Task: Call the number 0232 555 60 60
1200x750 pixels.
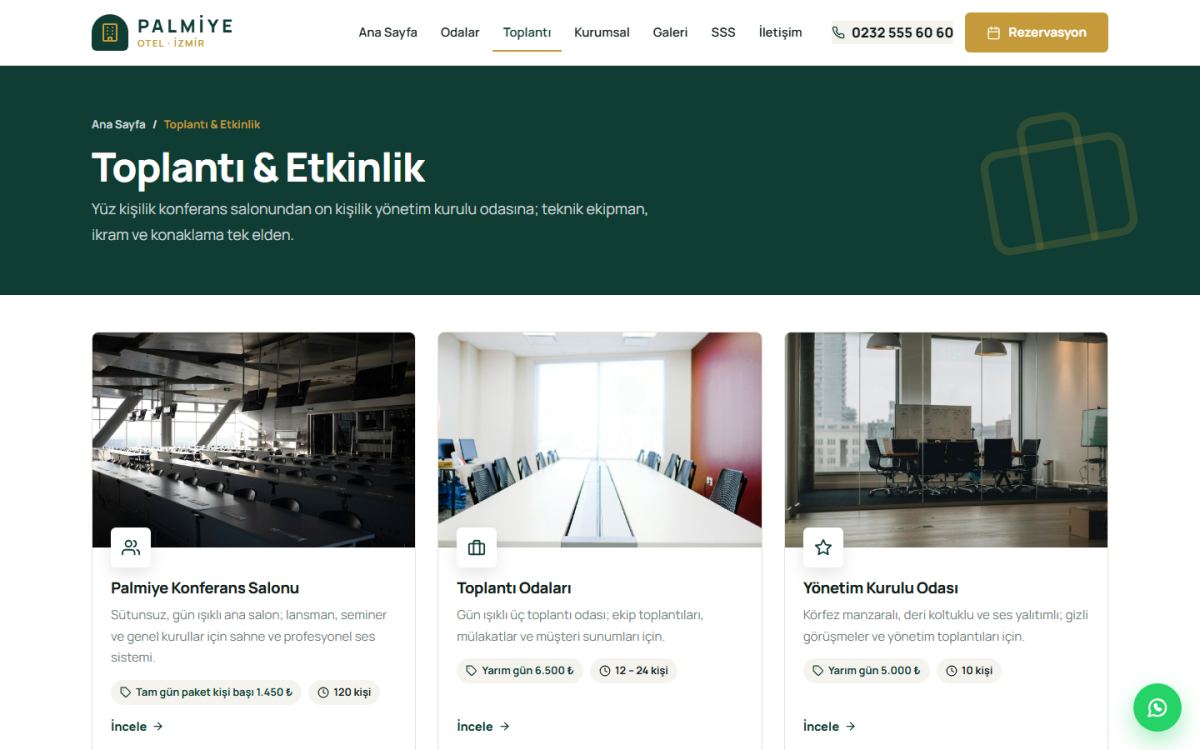Action: [892, 33]
